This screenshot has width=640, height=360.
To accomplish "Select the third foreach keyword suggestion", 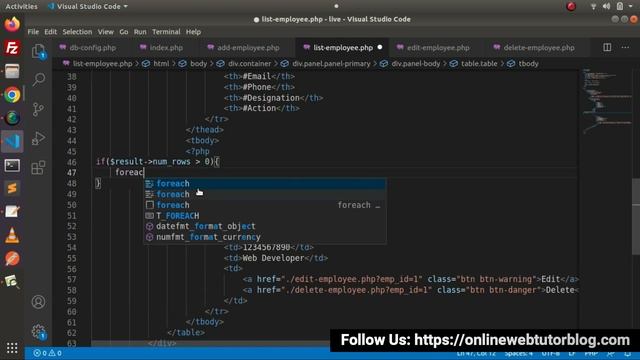I will point(264,205).
